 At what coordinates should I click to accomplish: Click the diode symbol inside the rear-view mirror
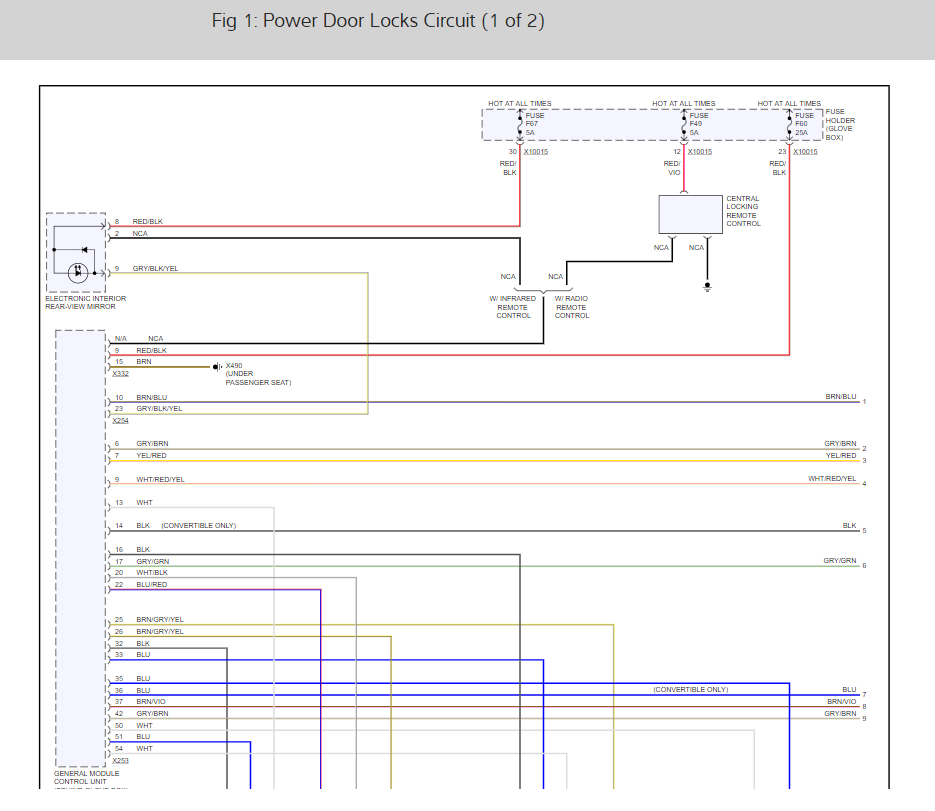pyautogui.click(x=85, y=249)
